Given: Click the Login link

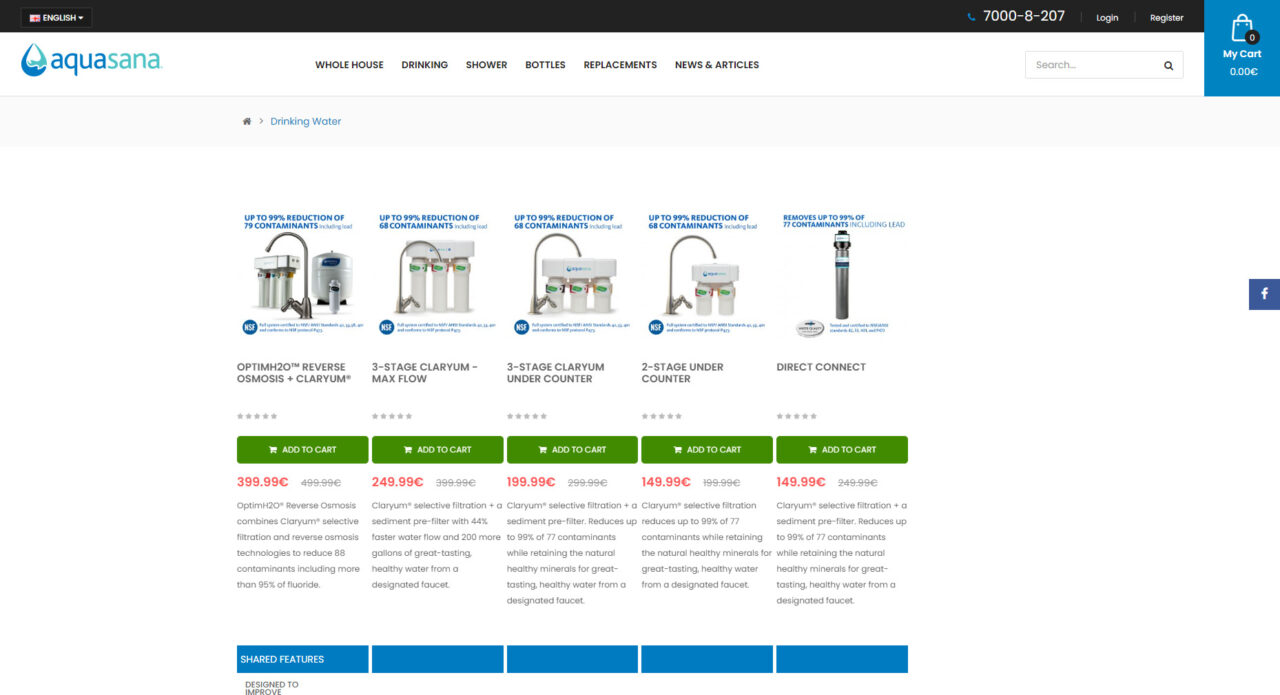Looking at the screenshot, I should 1107,18.
